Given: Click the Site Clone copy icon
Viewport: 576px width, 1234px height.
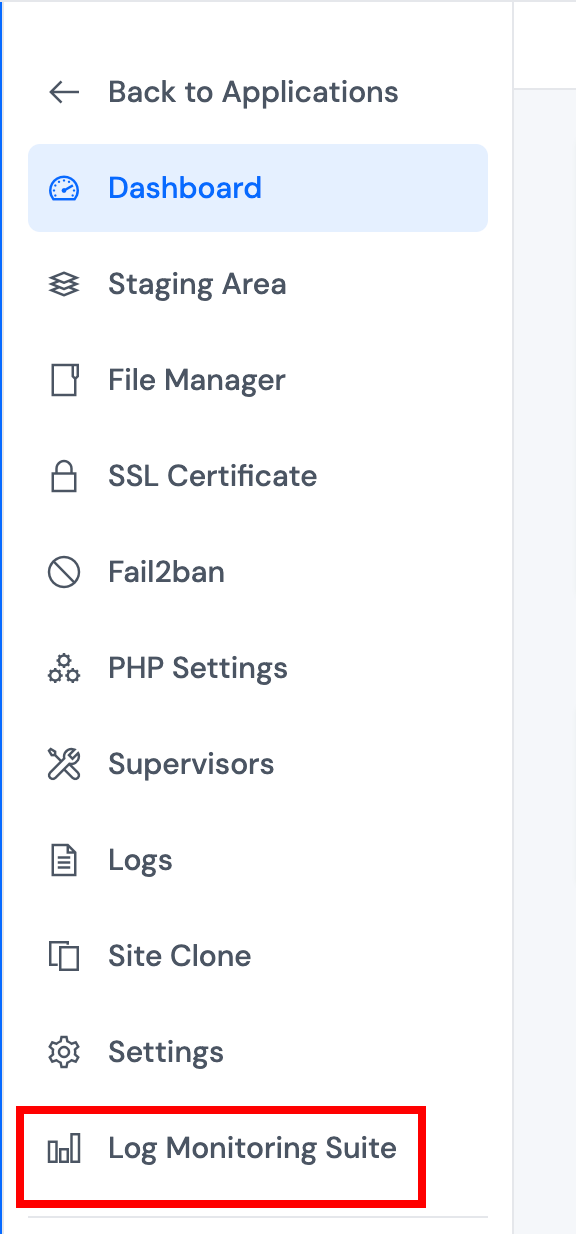Looking at the screenshot, I should point(64,956).
